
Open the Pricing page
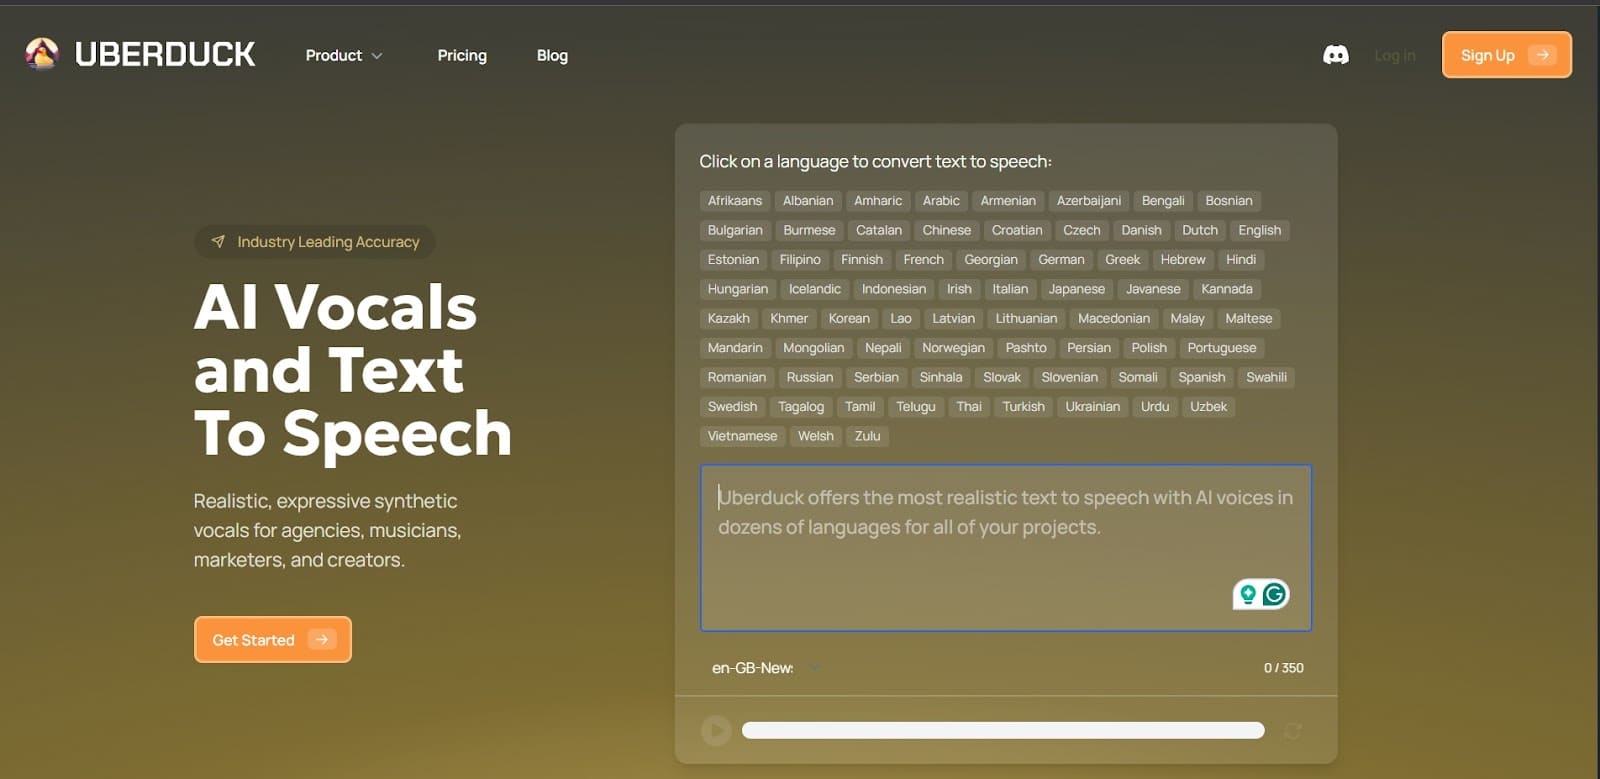(462, 56)
